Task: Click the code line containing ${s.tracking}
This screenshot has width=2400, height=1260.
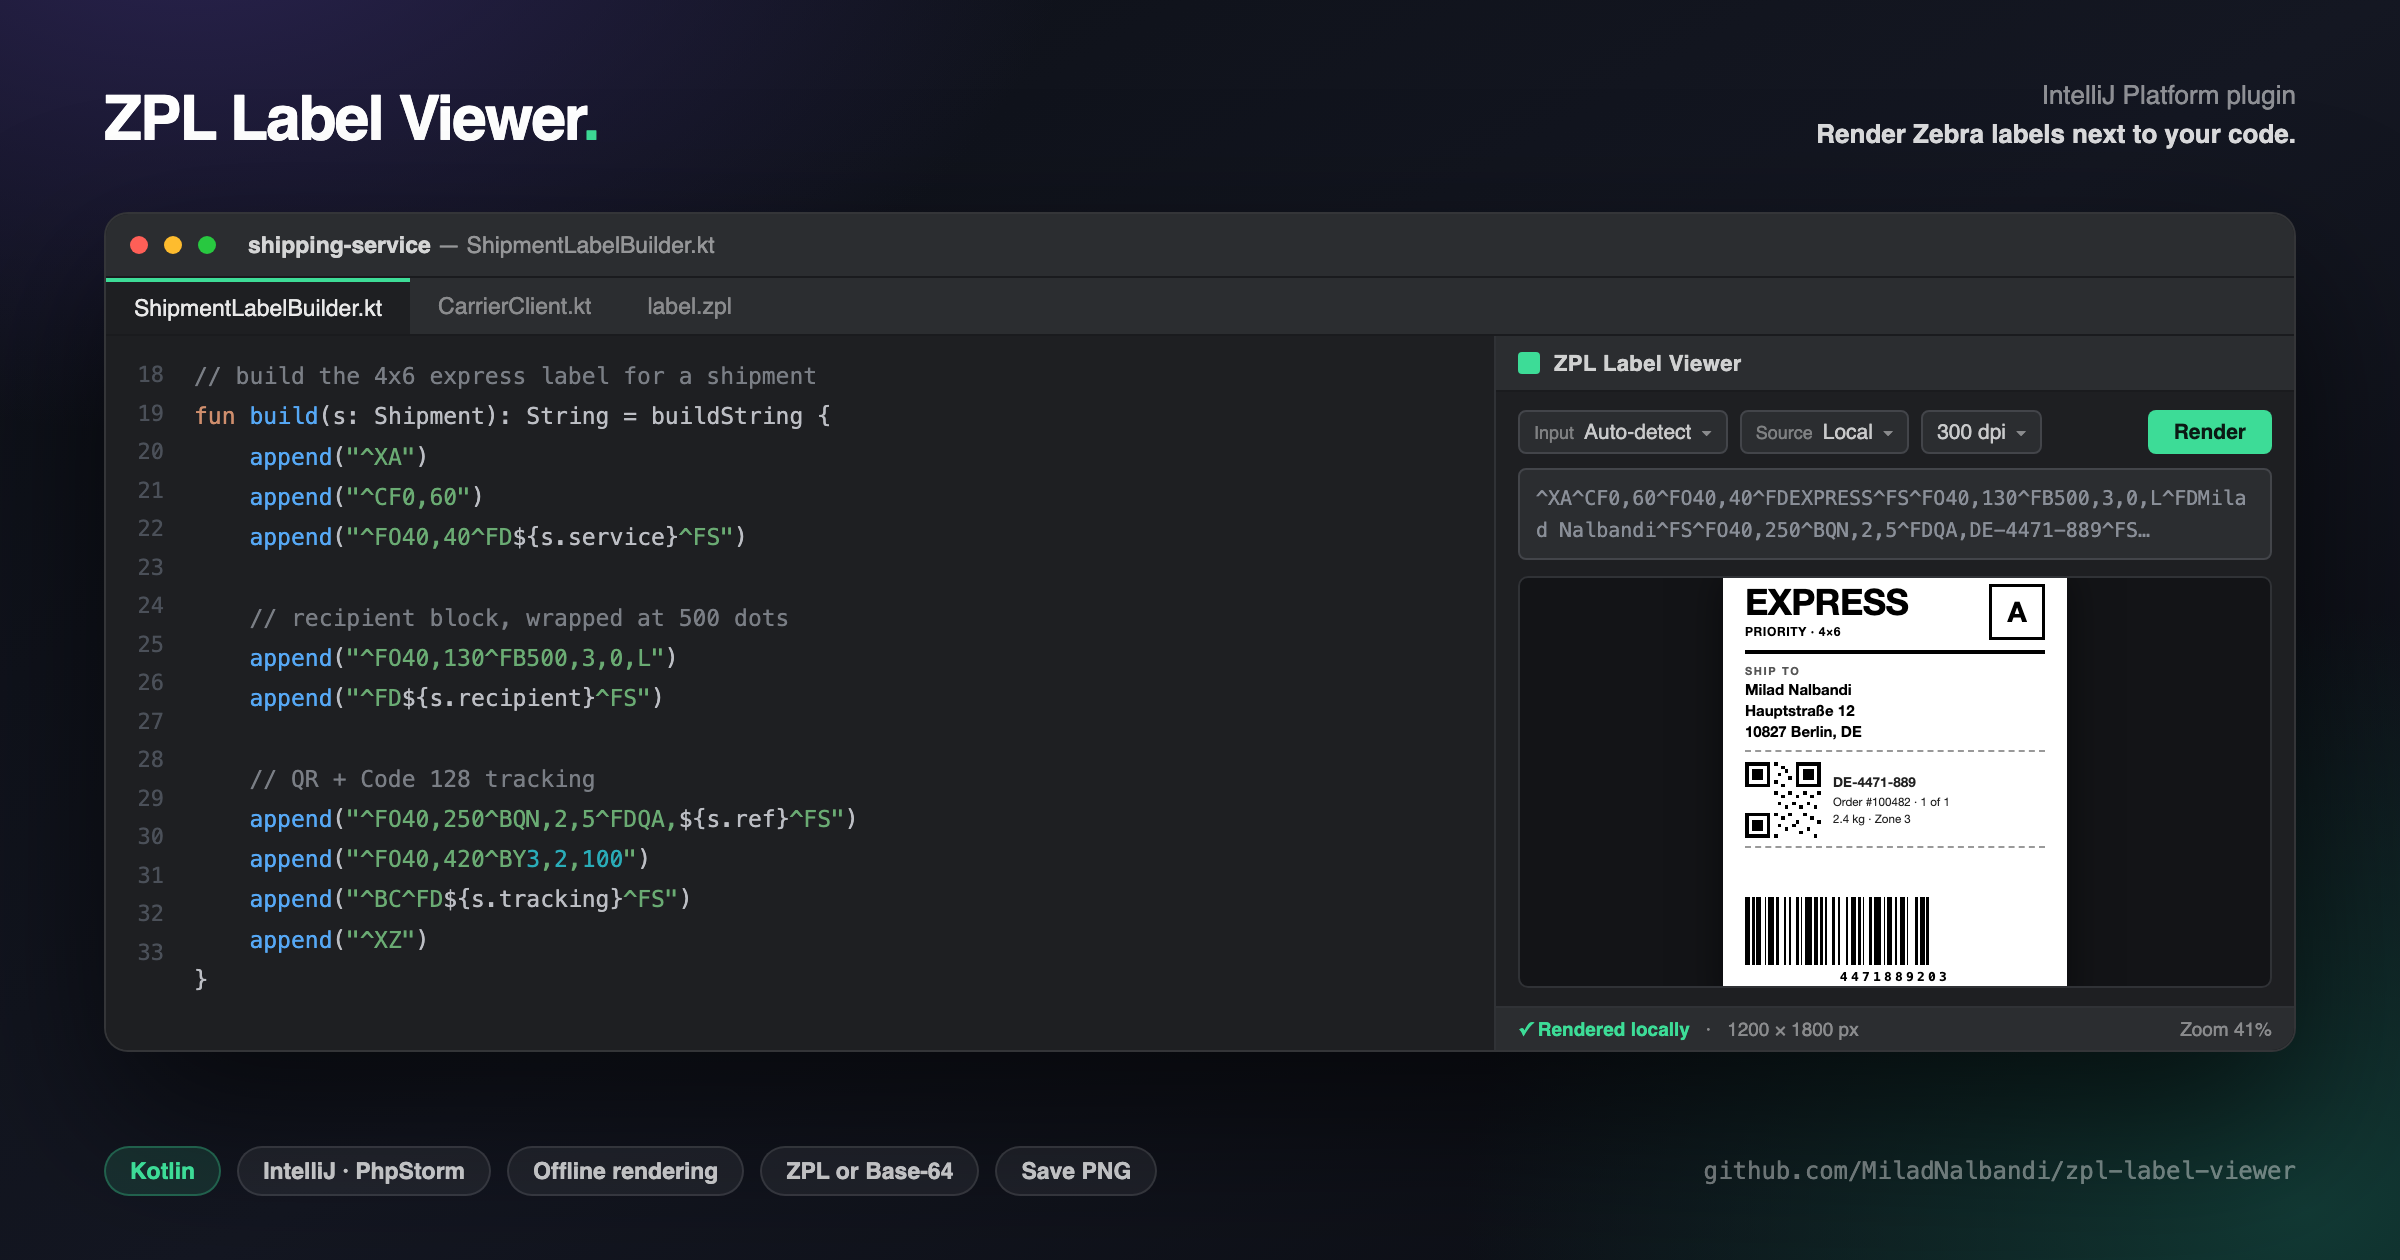Action: [x=470, y=899]
